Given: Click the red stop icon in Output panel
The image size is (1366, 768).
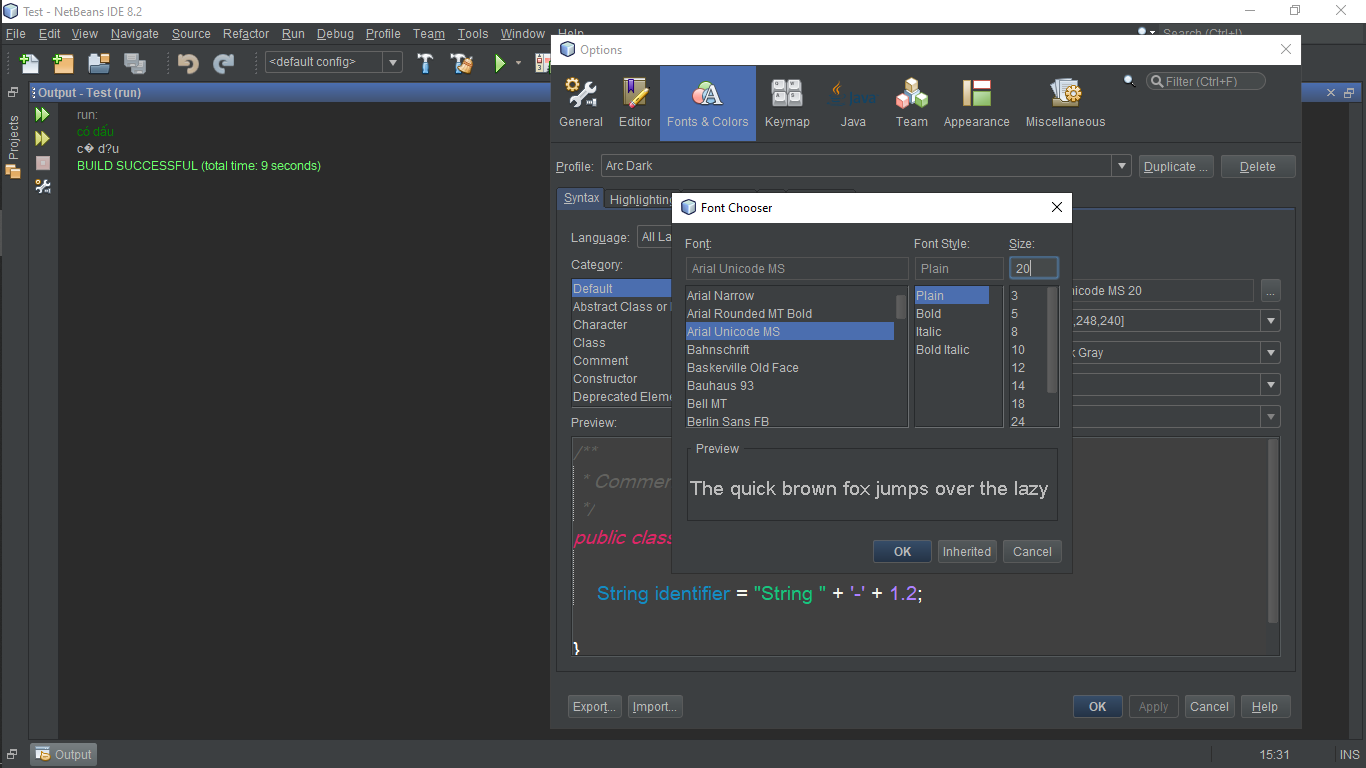Looking at the screenshot, I should pos(43,162).
